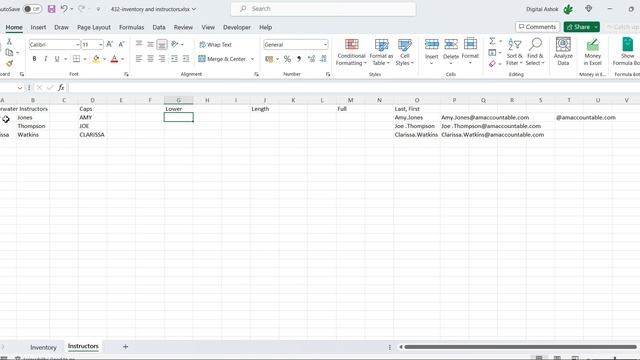
Task: Open the Insert ribbon tab
Action: pos(38,27)
